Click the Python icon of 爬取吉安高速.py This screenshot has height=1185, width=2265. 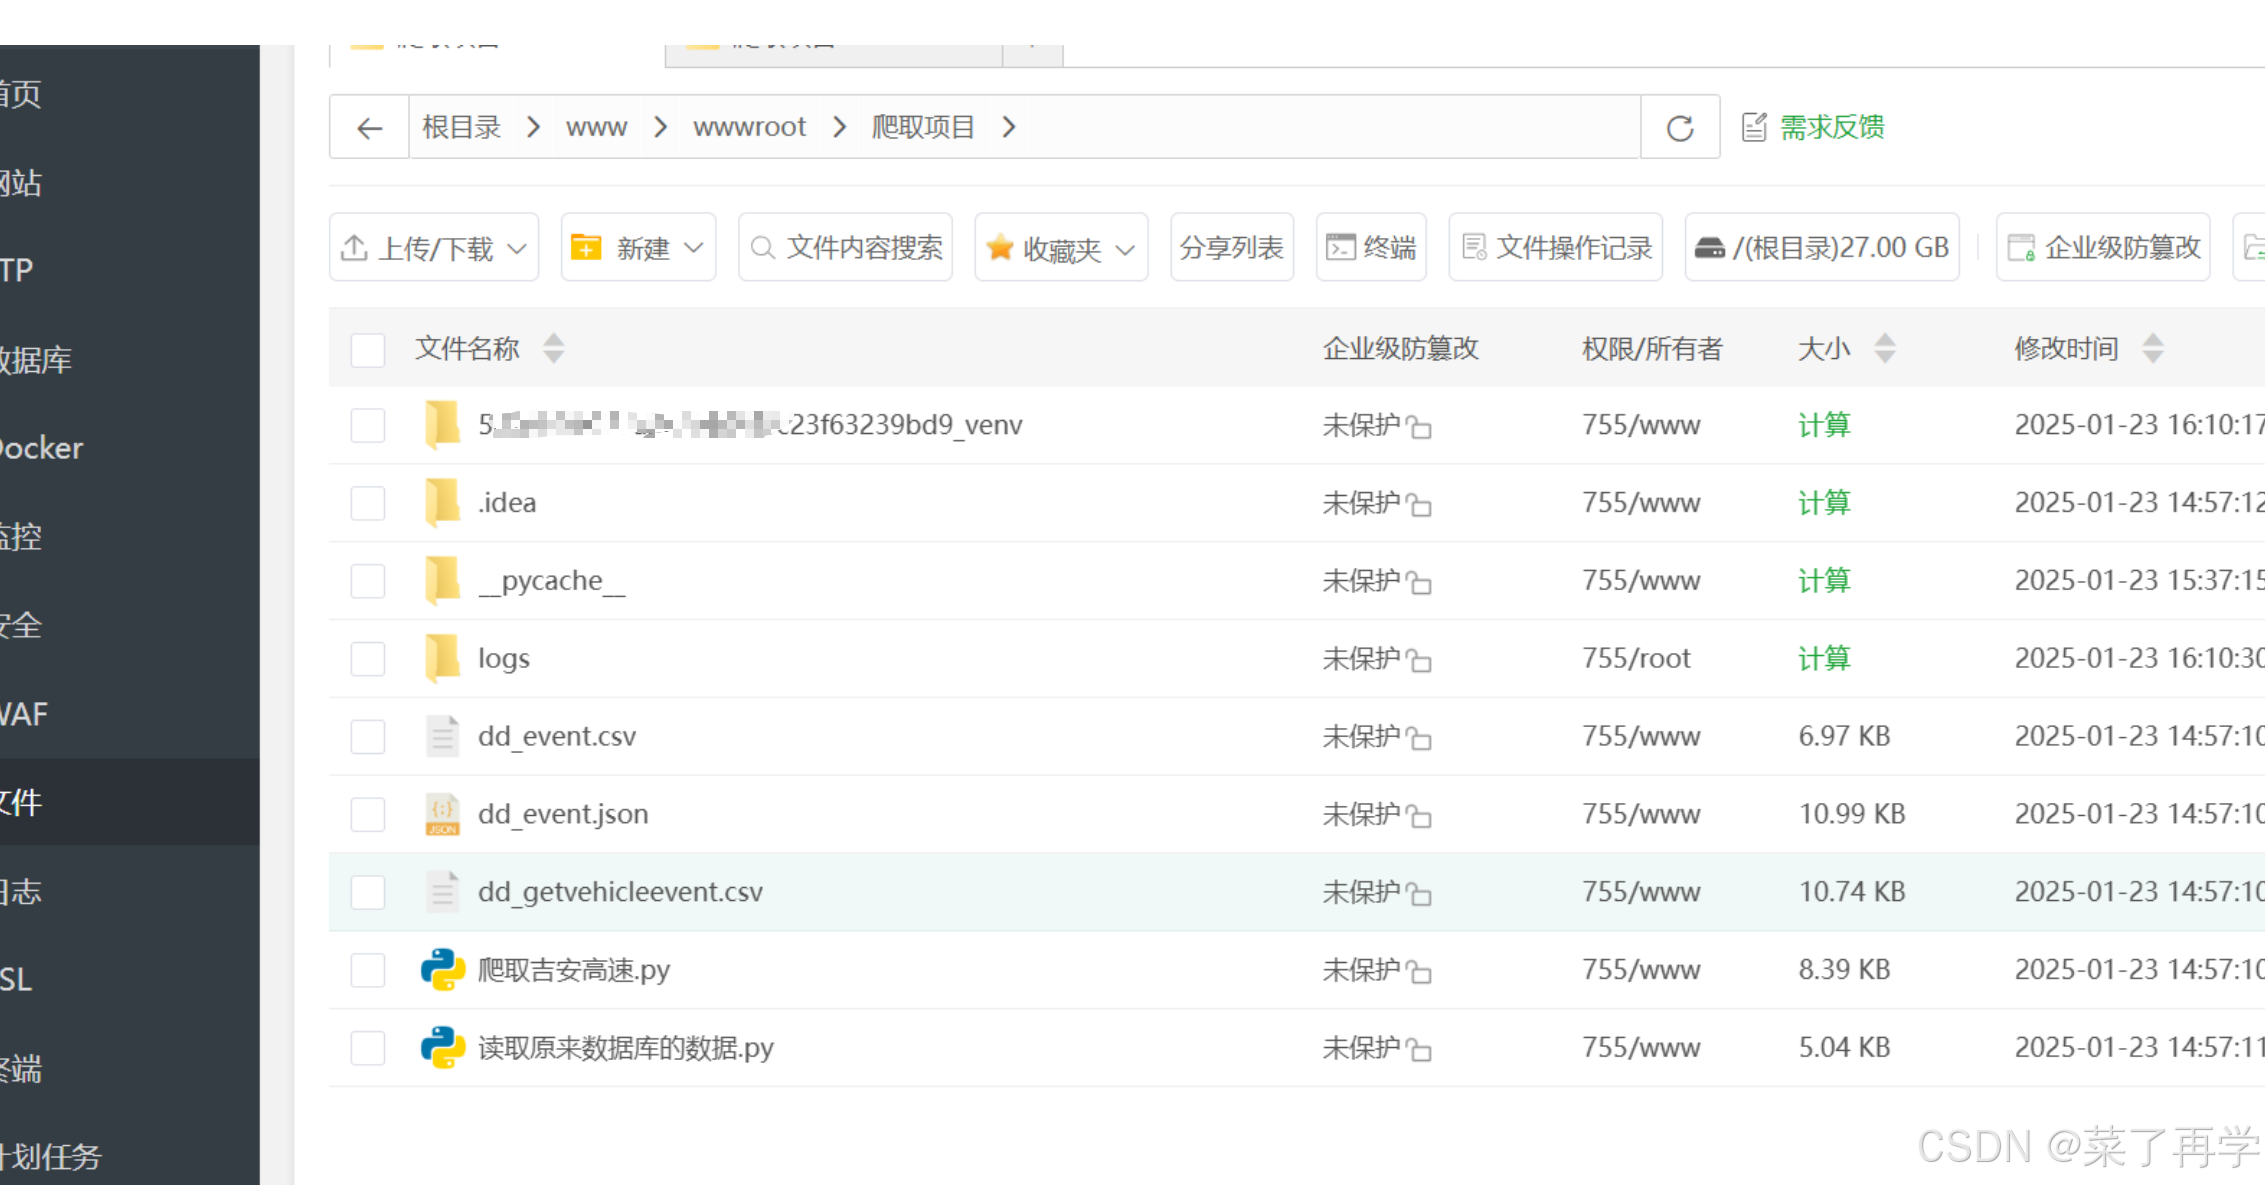(442, 970)
